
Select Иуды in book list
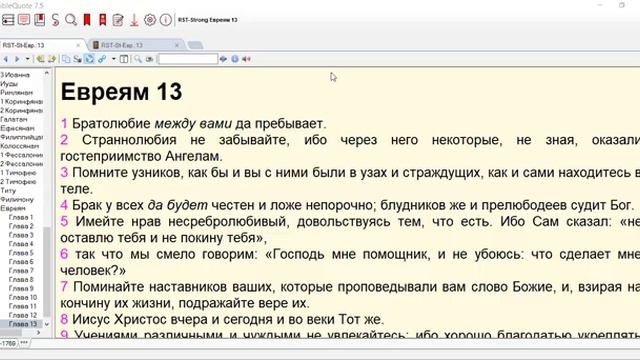[x=9, y=84]
